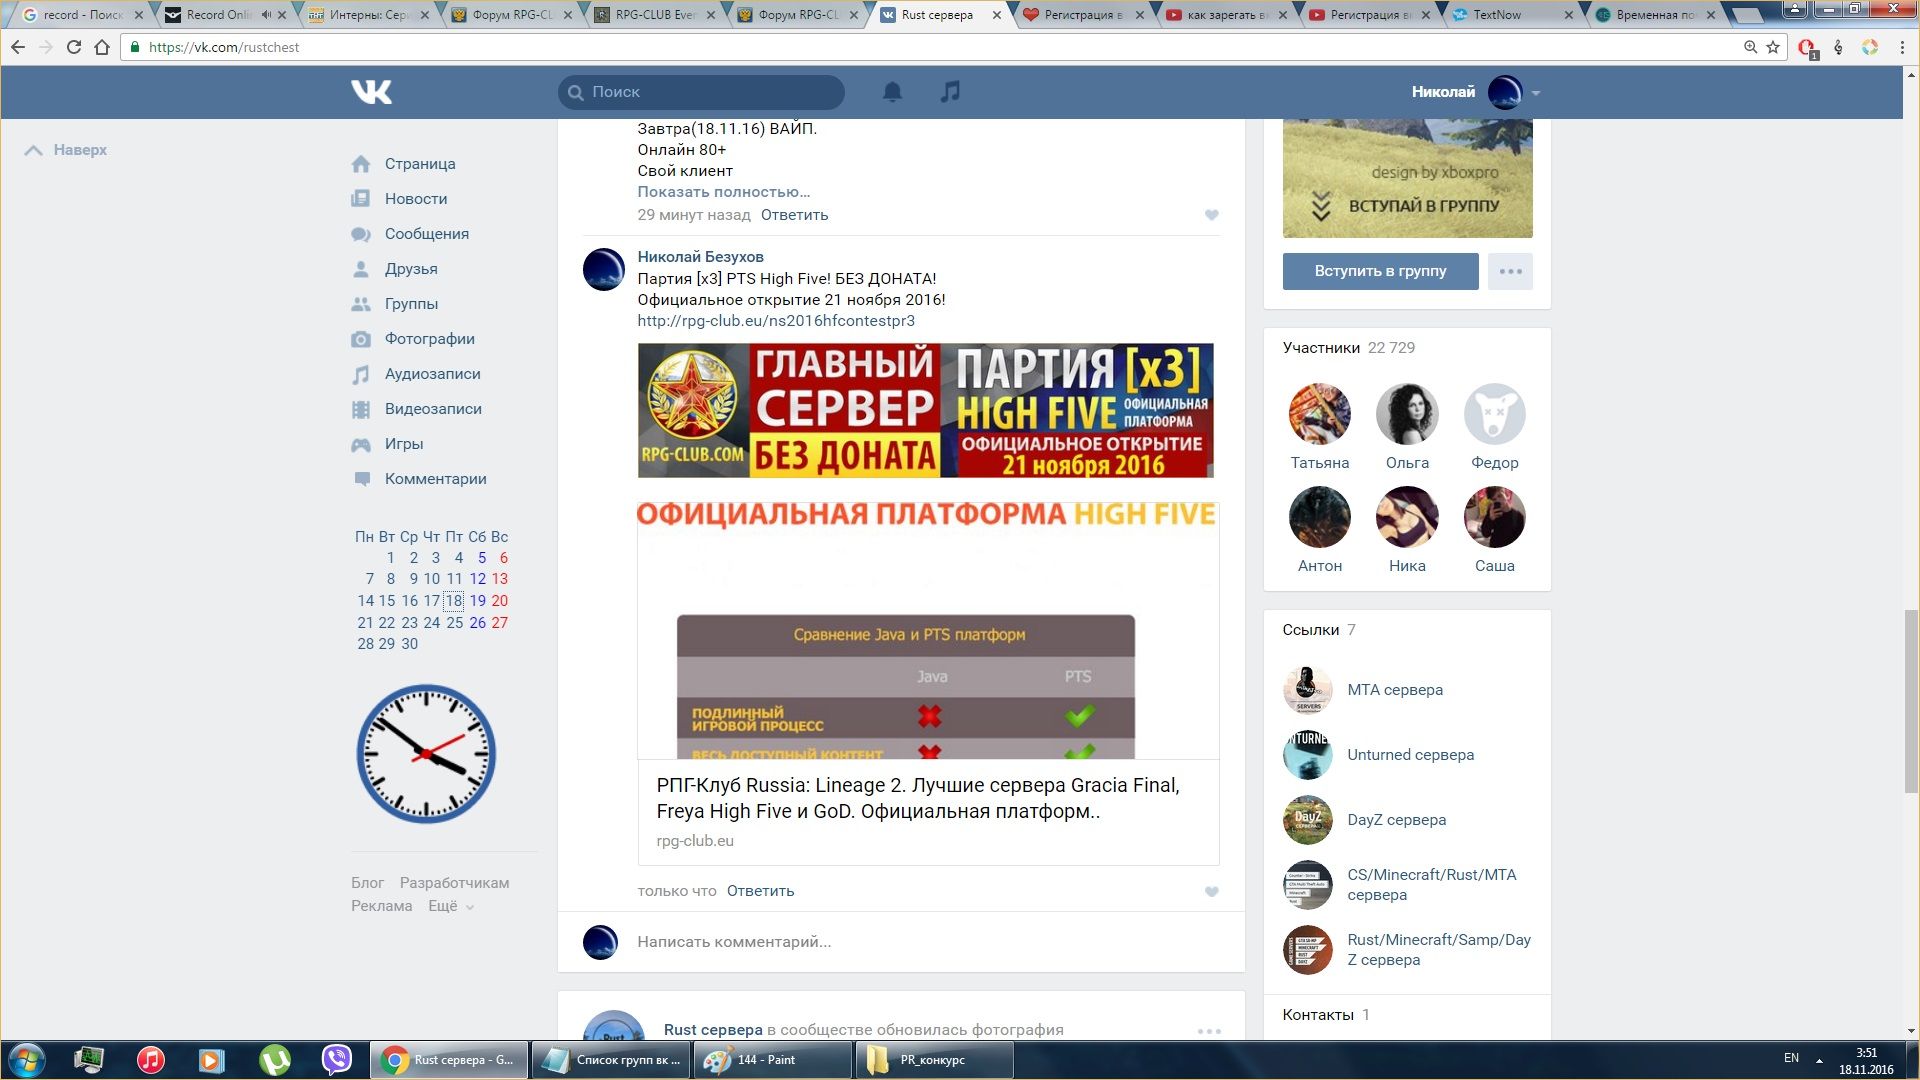Open DayZ сервера link
Image resolution: width=1920 pixels, height=1080 pixels.
point(1396,820)
